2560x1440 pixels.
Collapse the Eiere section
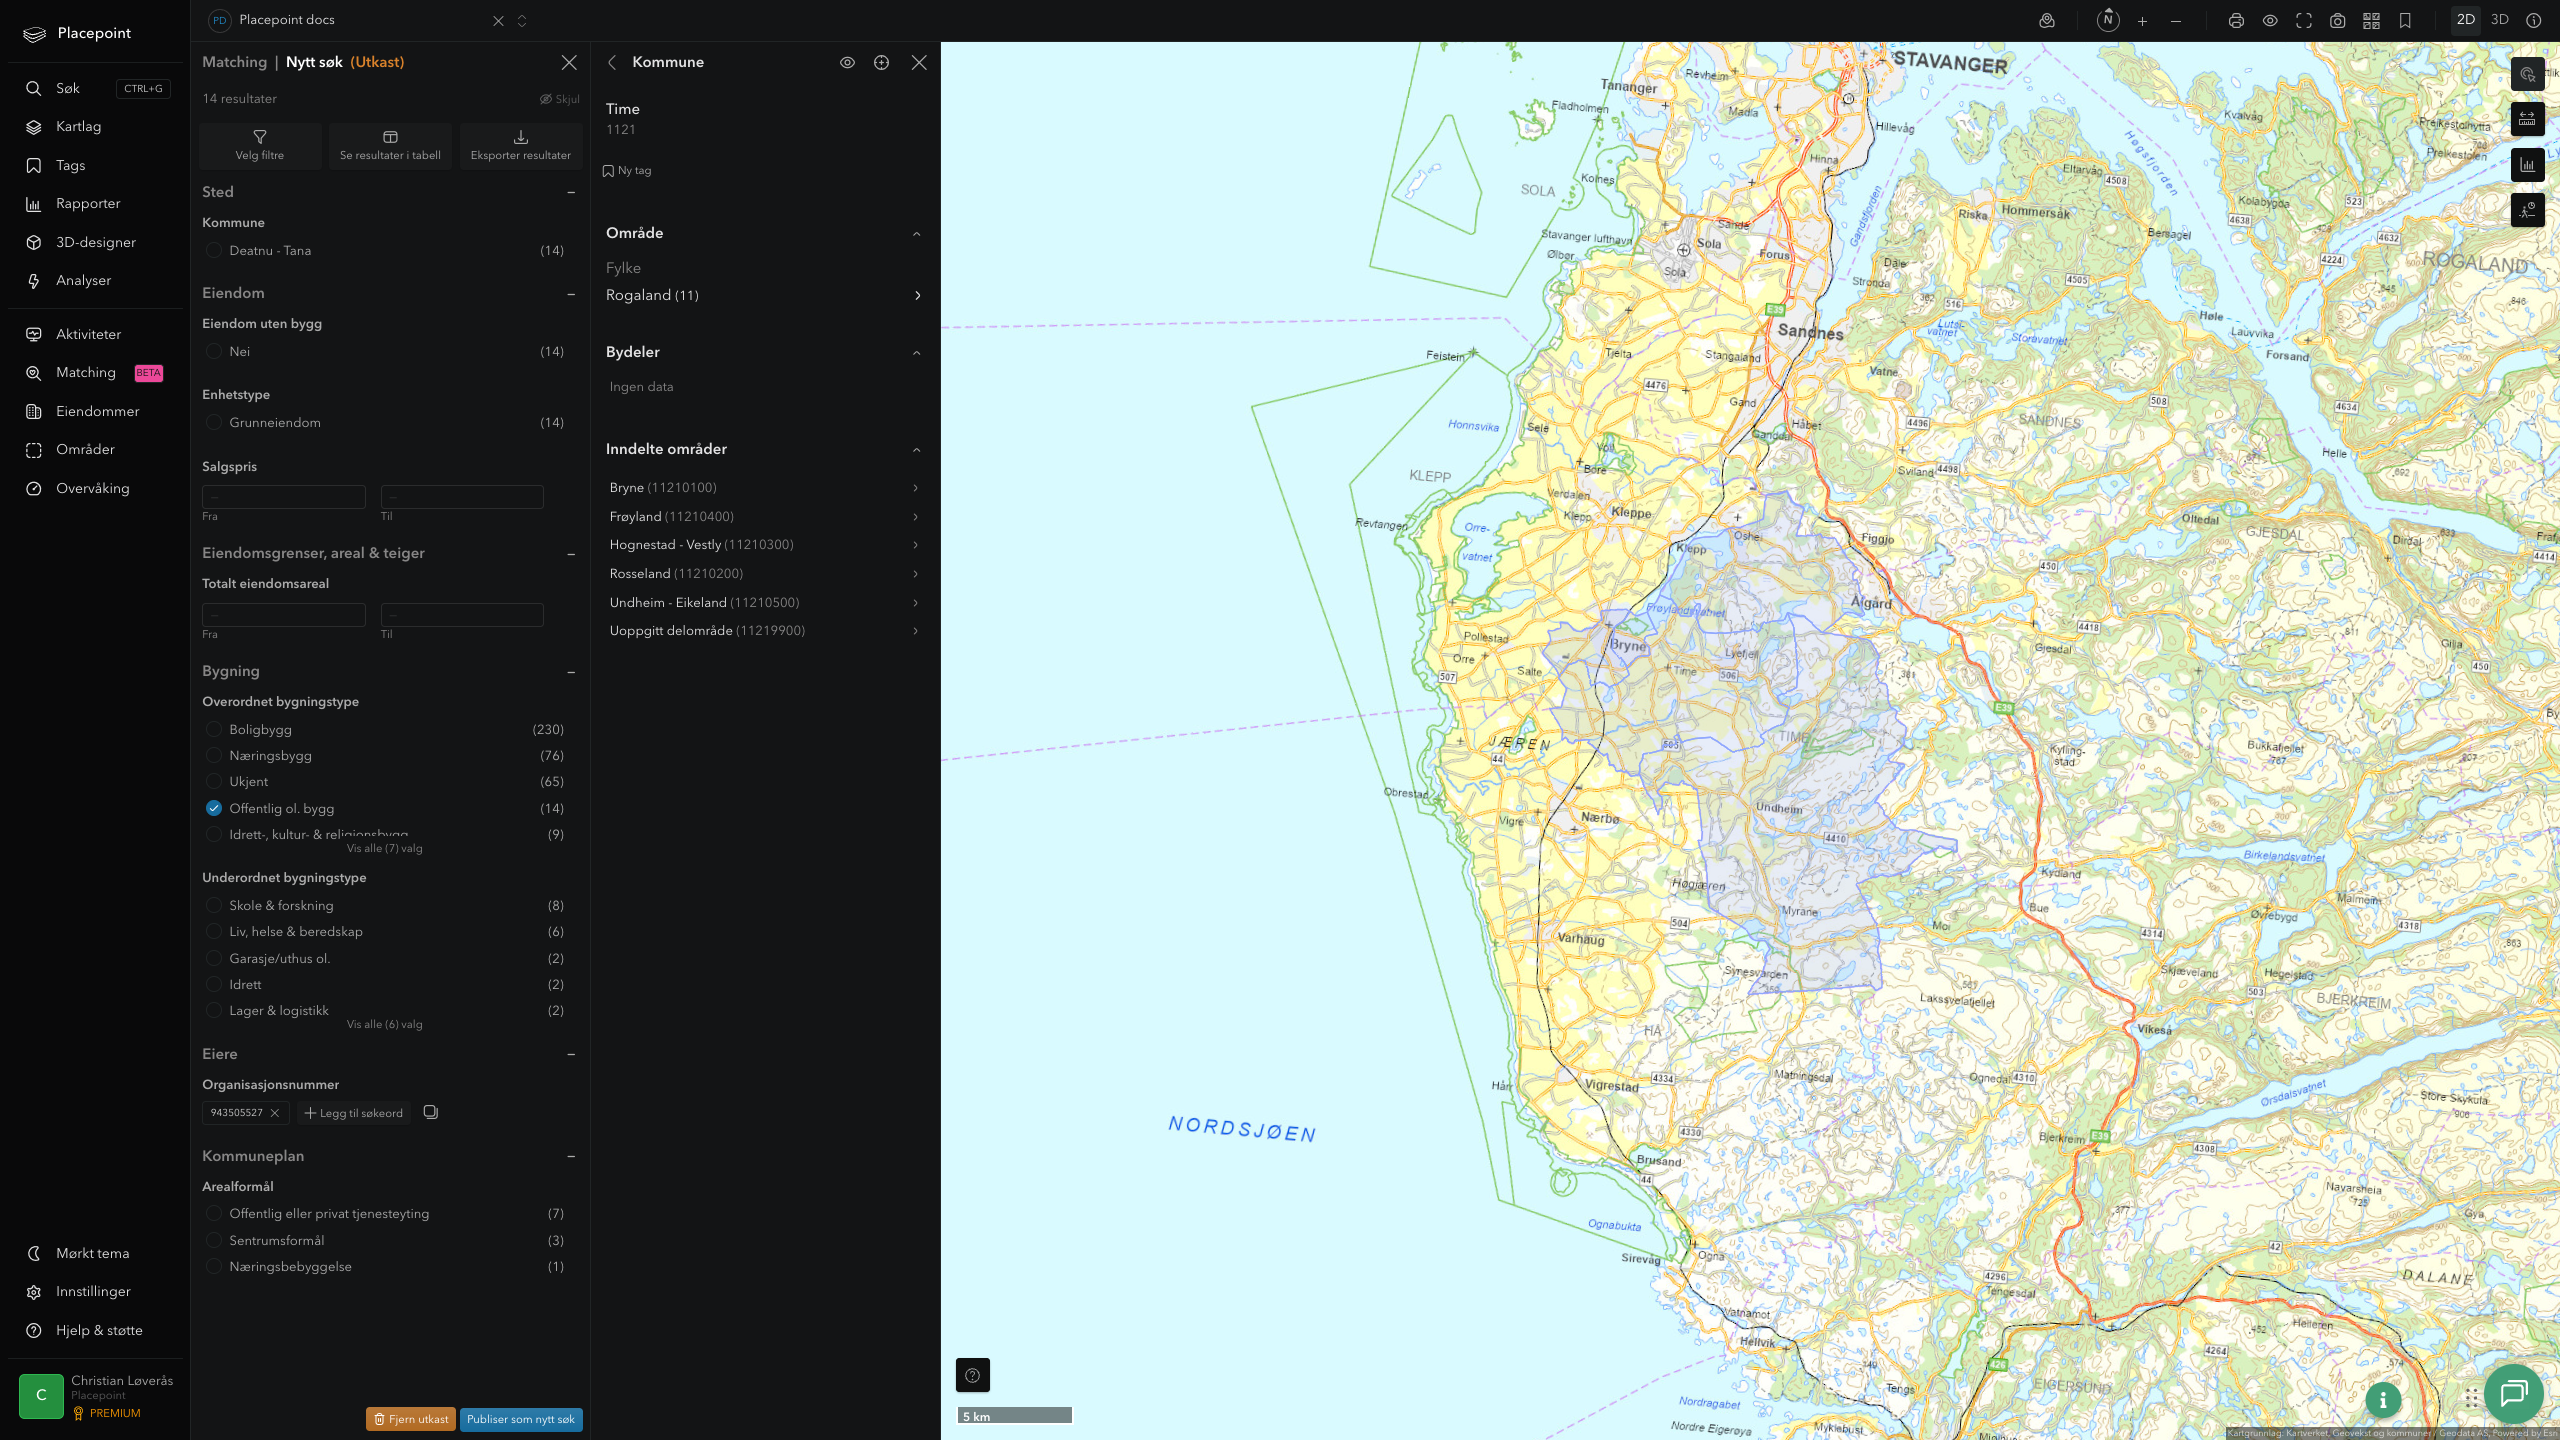click(x=571, y=1054)
